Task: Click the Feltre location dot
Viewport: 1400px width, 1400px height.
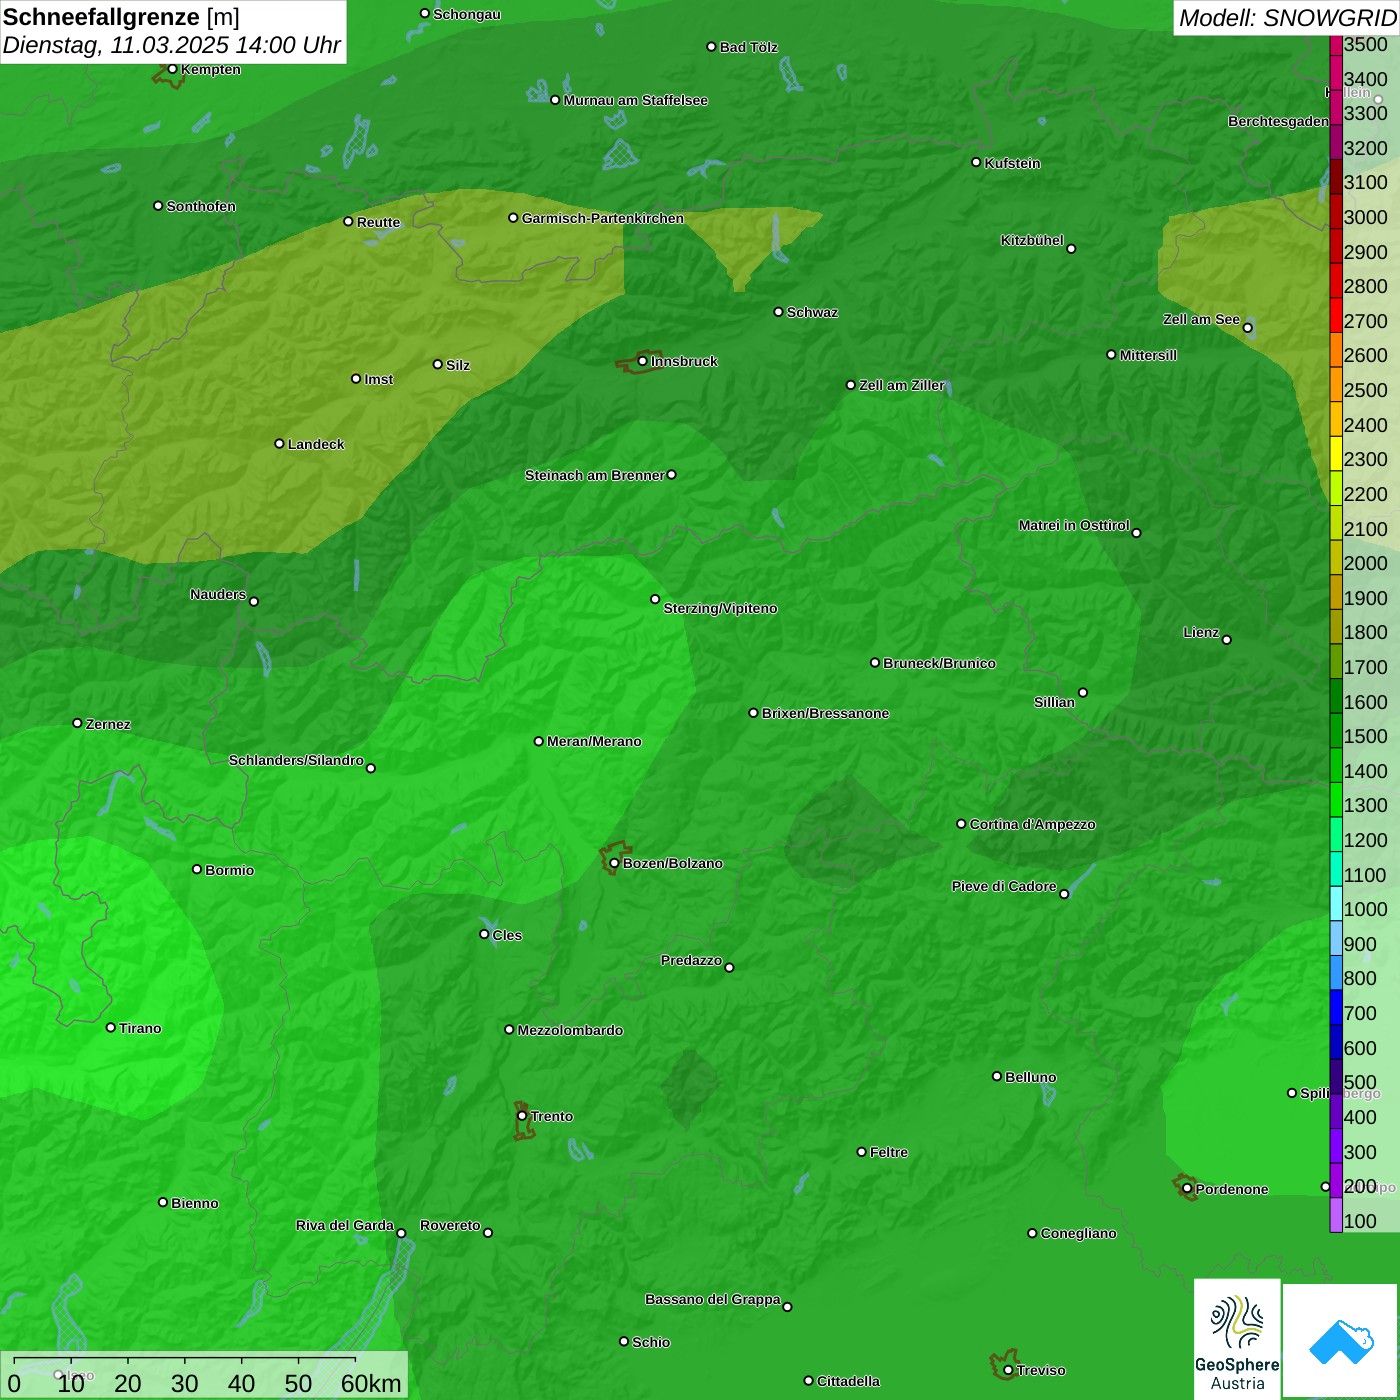Action: [x=861, y=1152]
